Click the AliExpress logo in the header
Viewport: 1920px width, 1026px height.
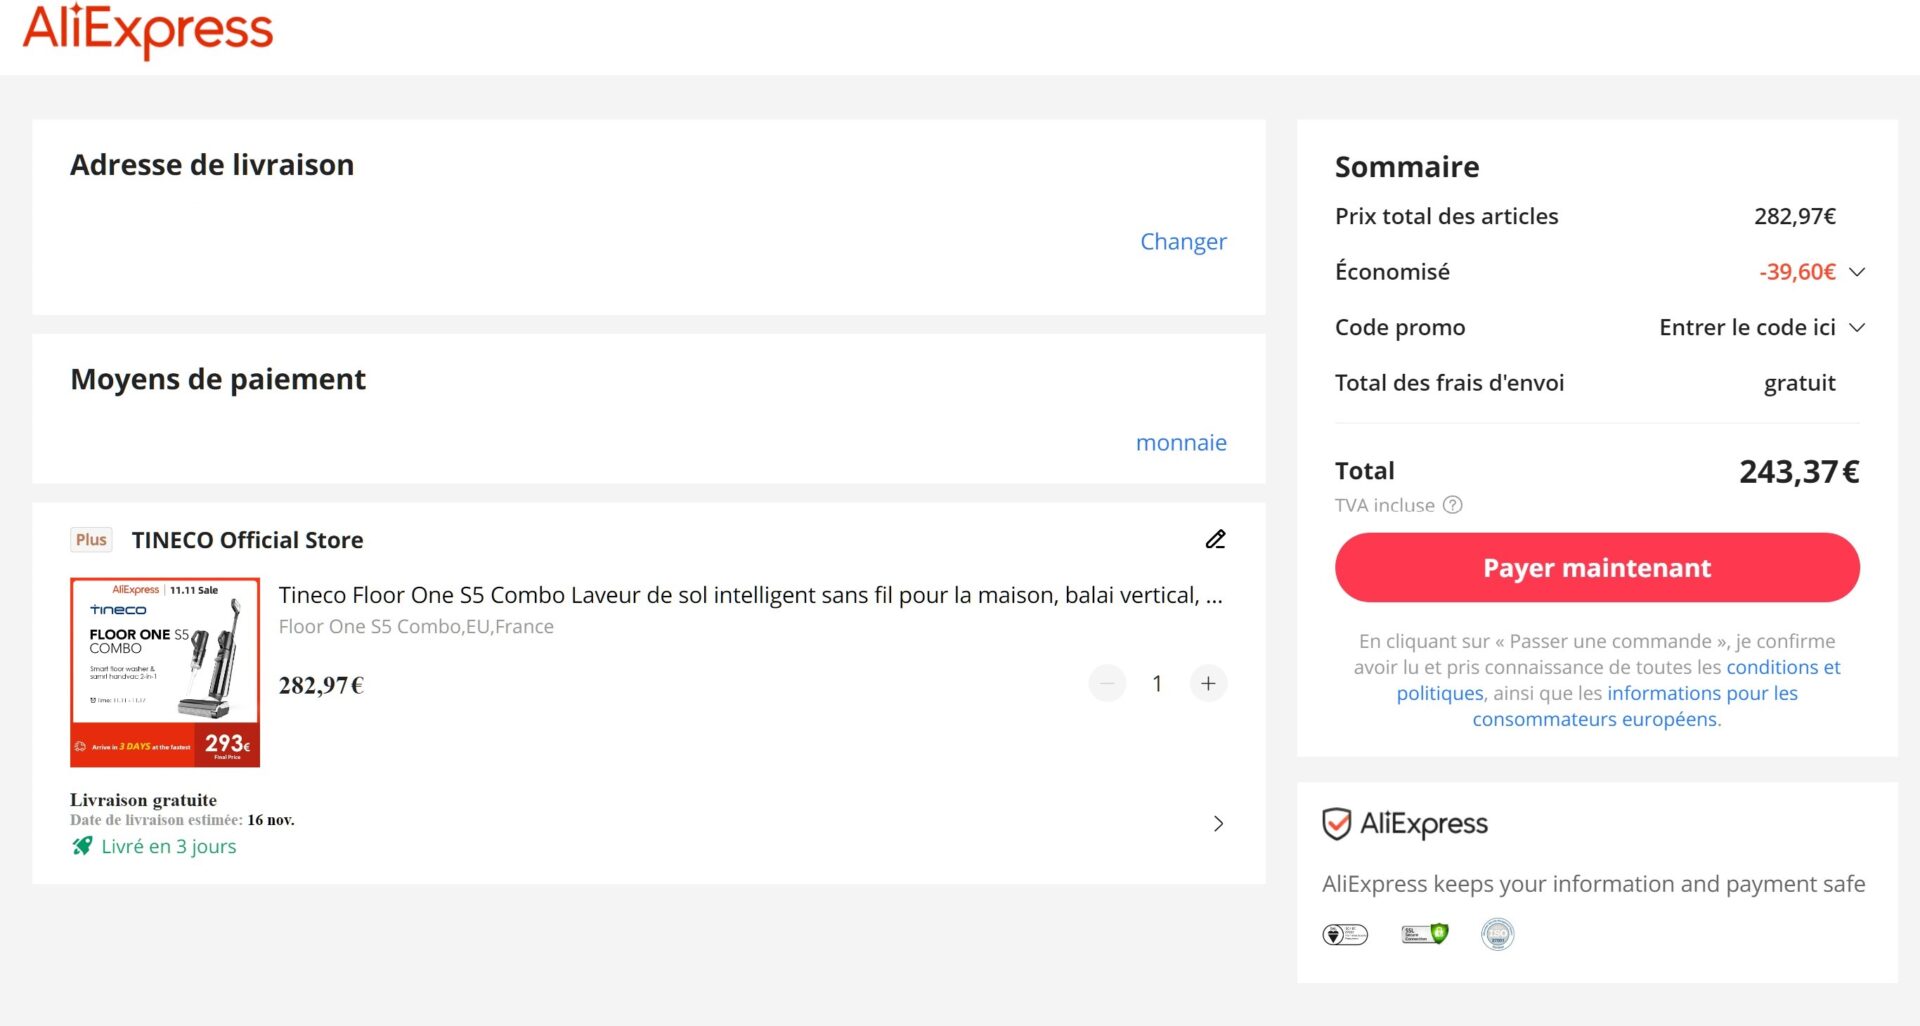coord(147,30)
